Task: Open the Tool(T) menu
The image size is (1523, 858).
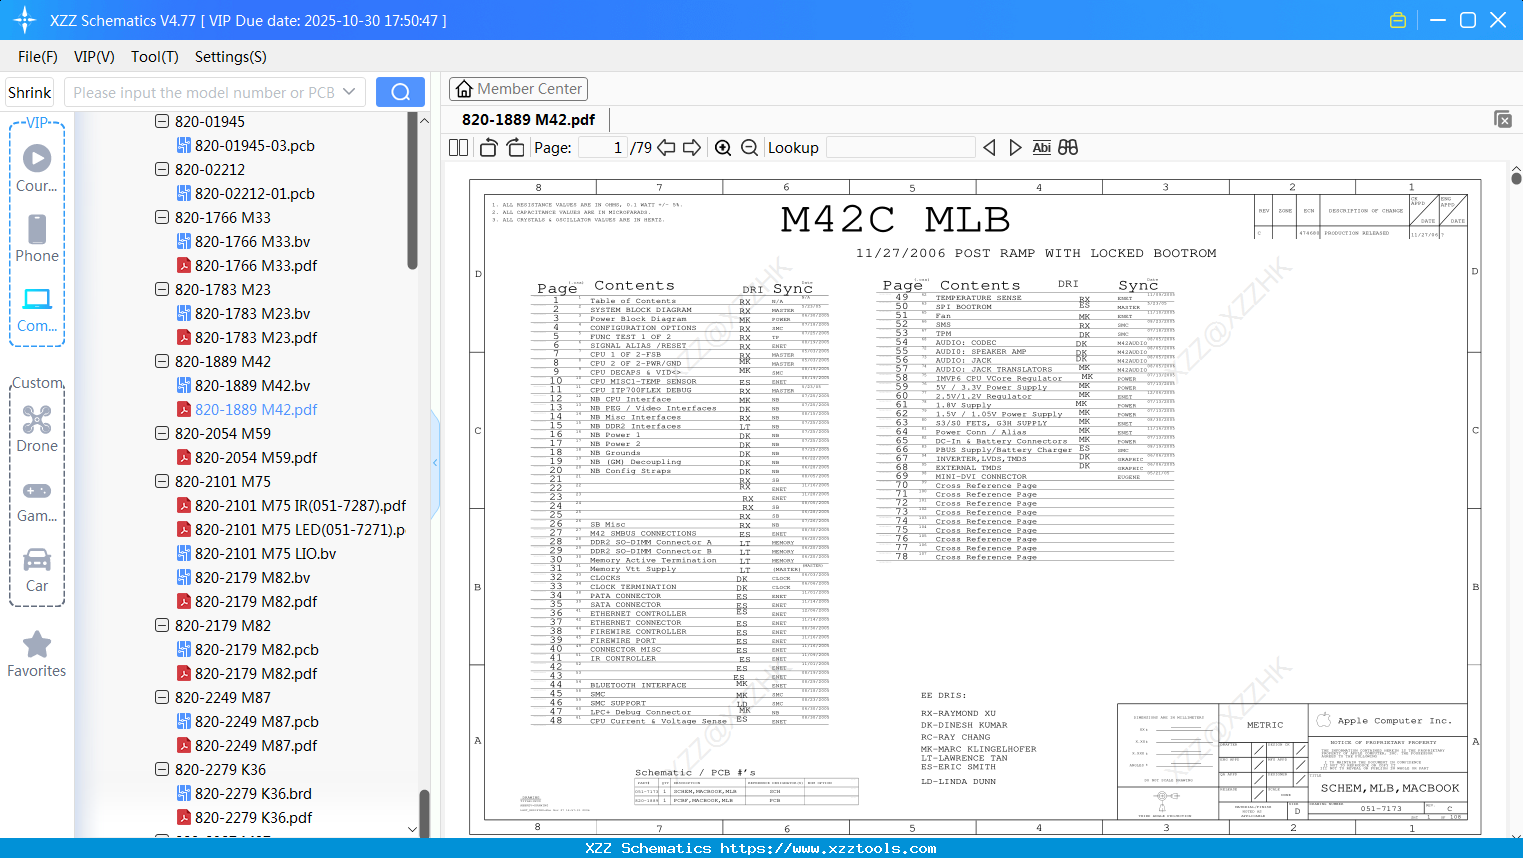Action: coord(155,57)
